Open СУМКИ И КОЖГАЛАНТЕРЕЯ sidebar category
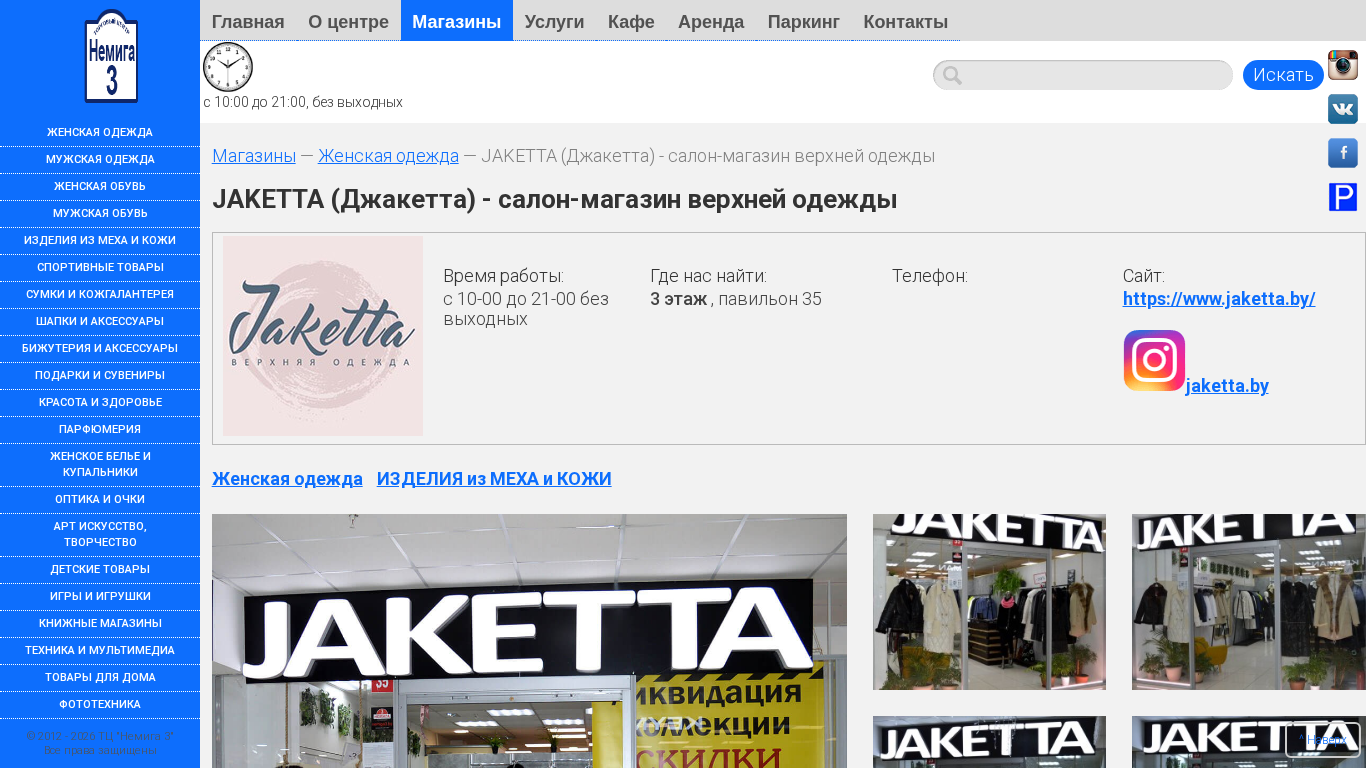Screen dimensions: 1366x768 click(x=100, y=294)
